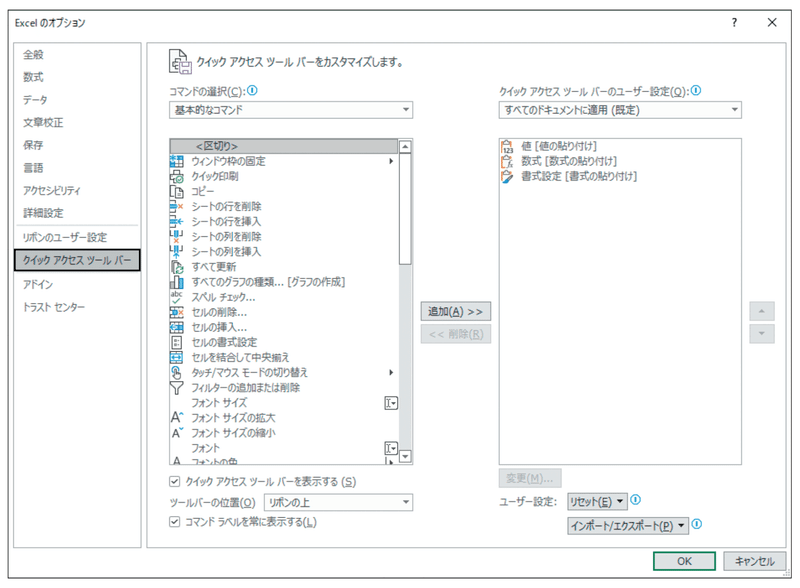Screen dimensions: 800x588
Task: Click the 書式設定 [書式の貼り付け] icon
Action: click(507, 177)
